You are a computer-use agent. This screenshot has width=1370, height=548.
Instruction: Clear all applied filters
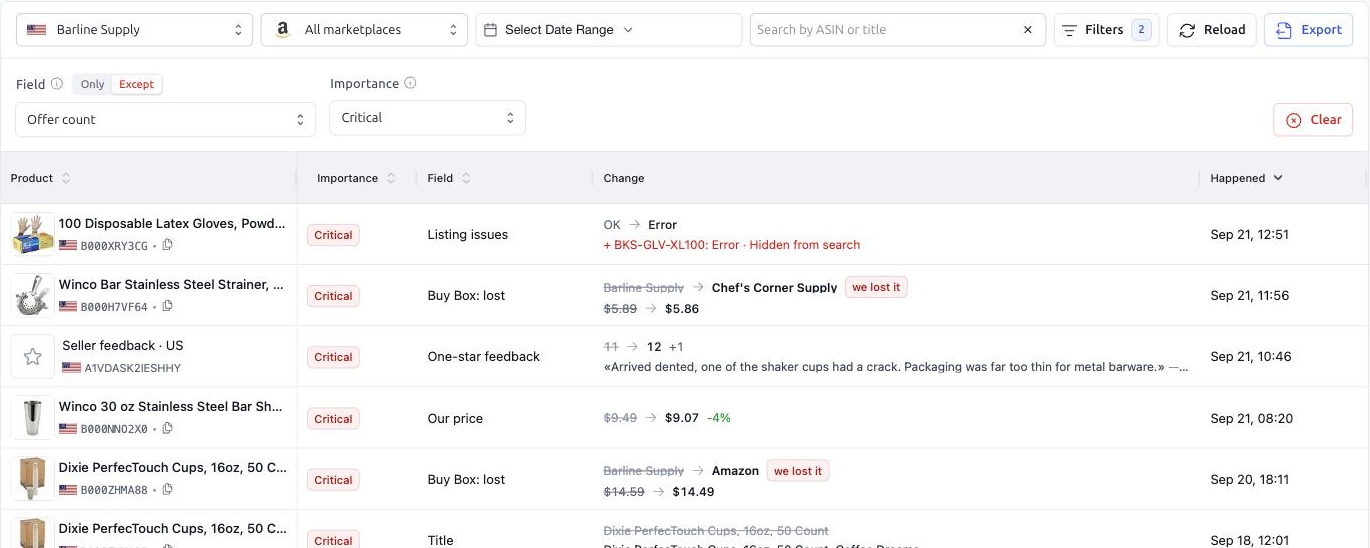click(1313, 119)
